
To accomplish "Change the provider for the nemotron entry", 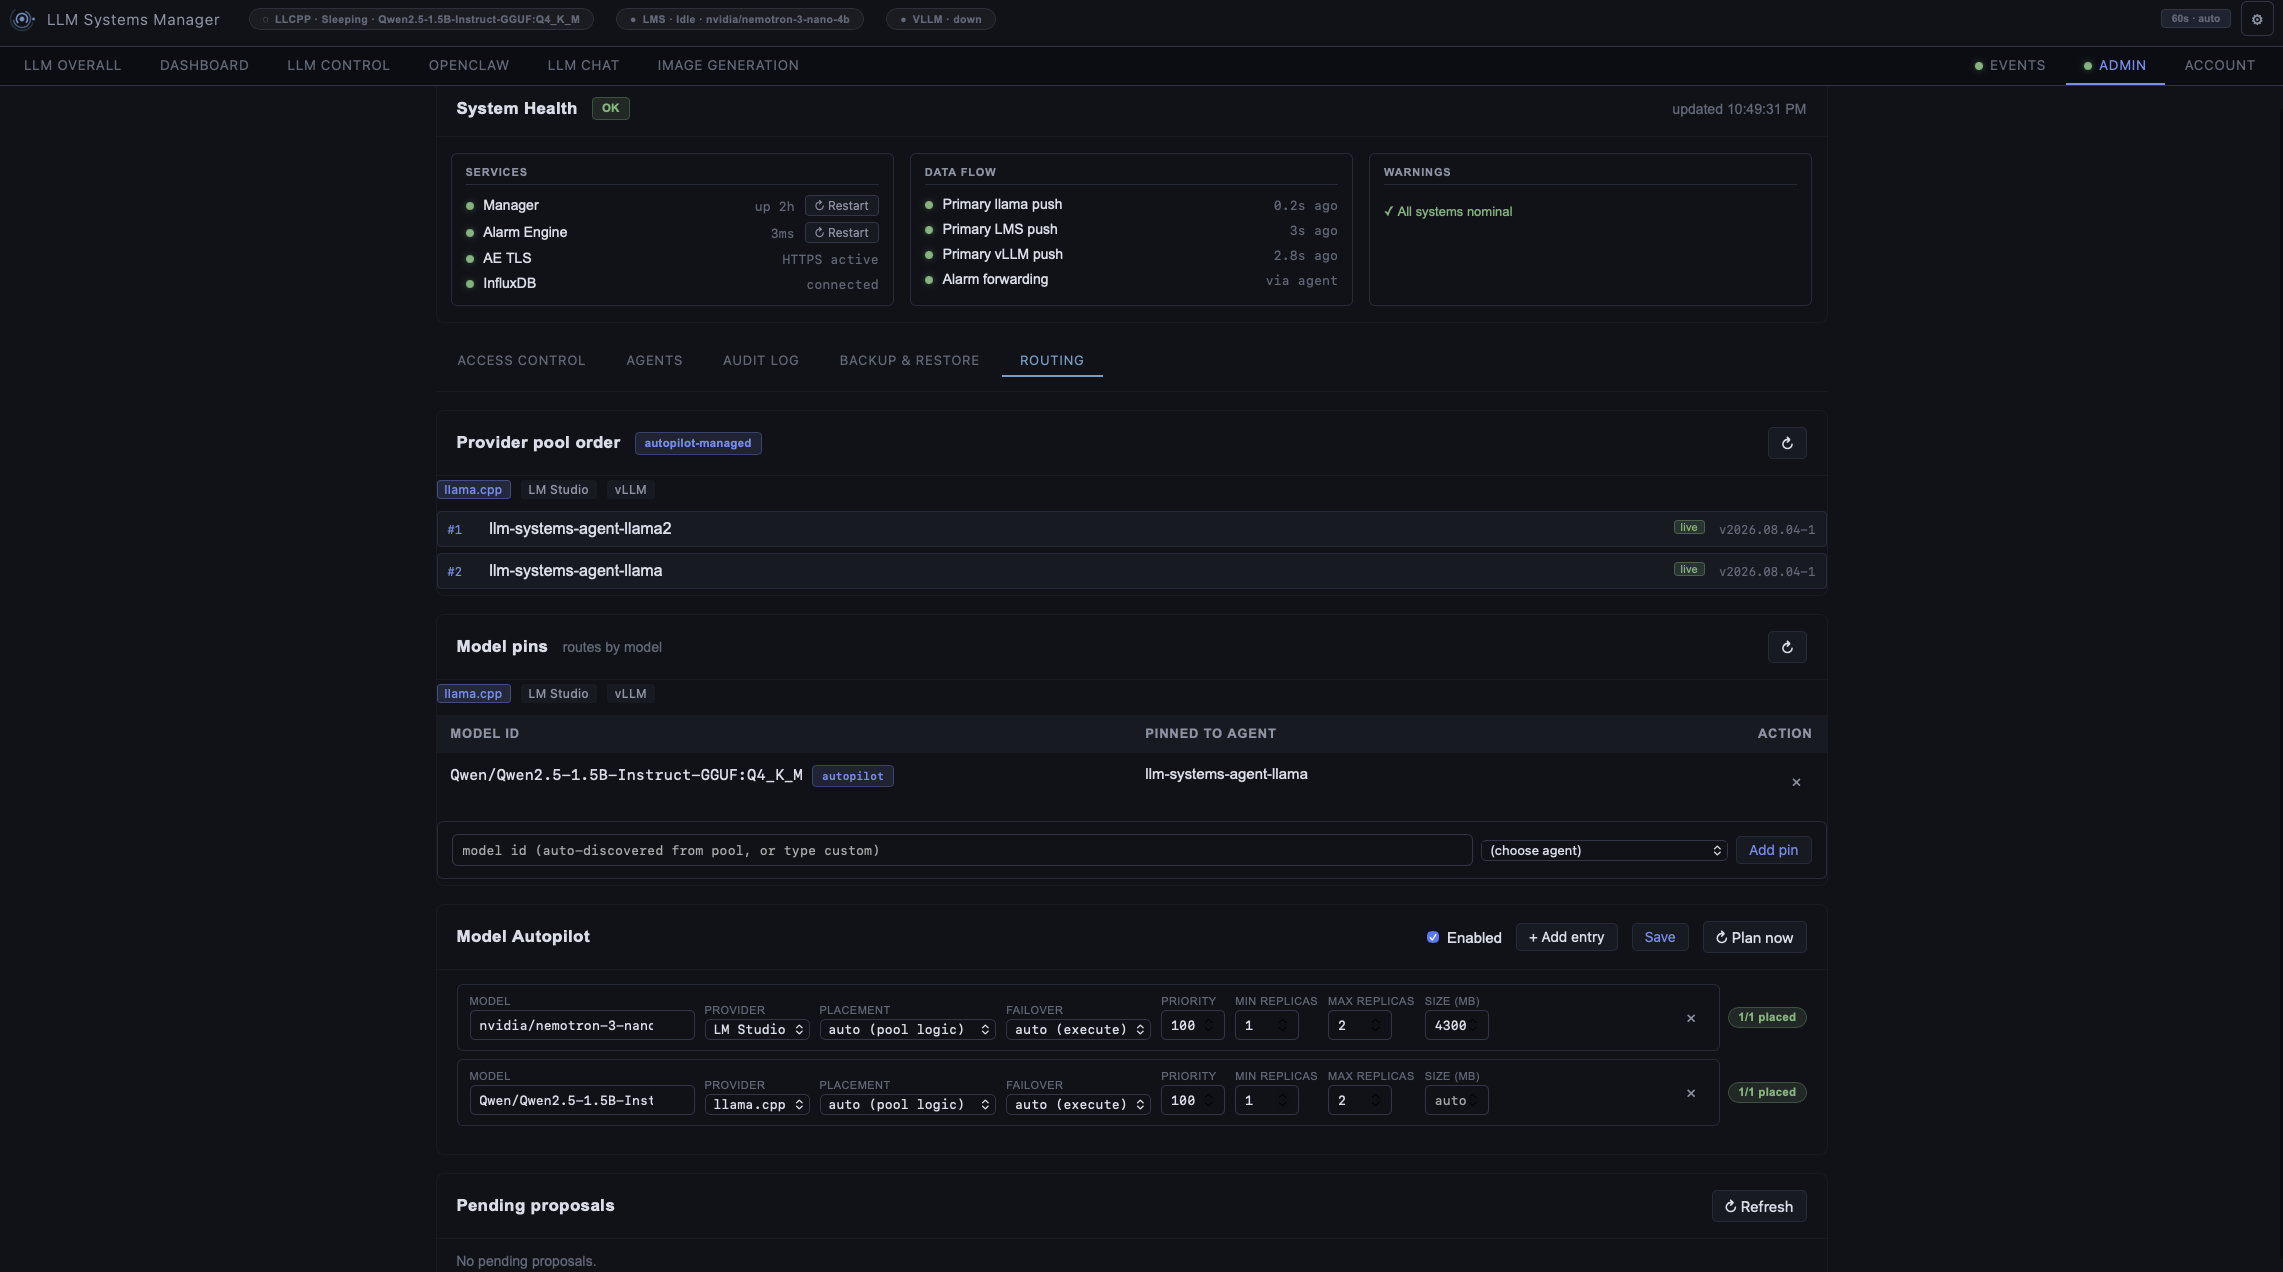I will click(x=757, y=1029).
